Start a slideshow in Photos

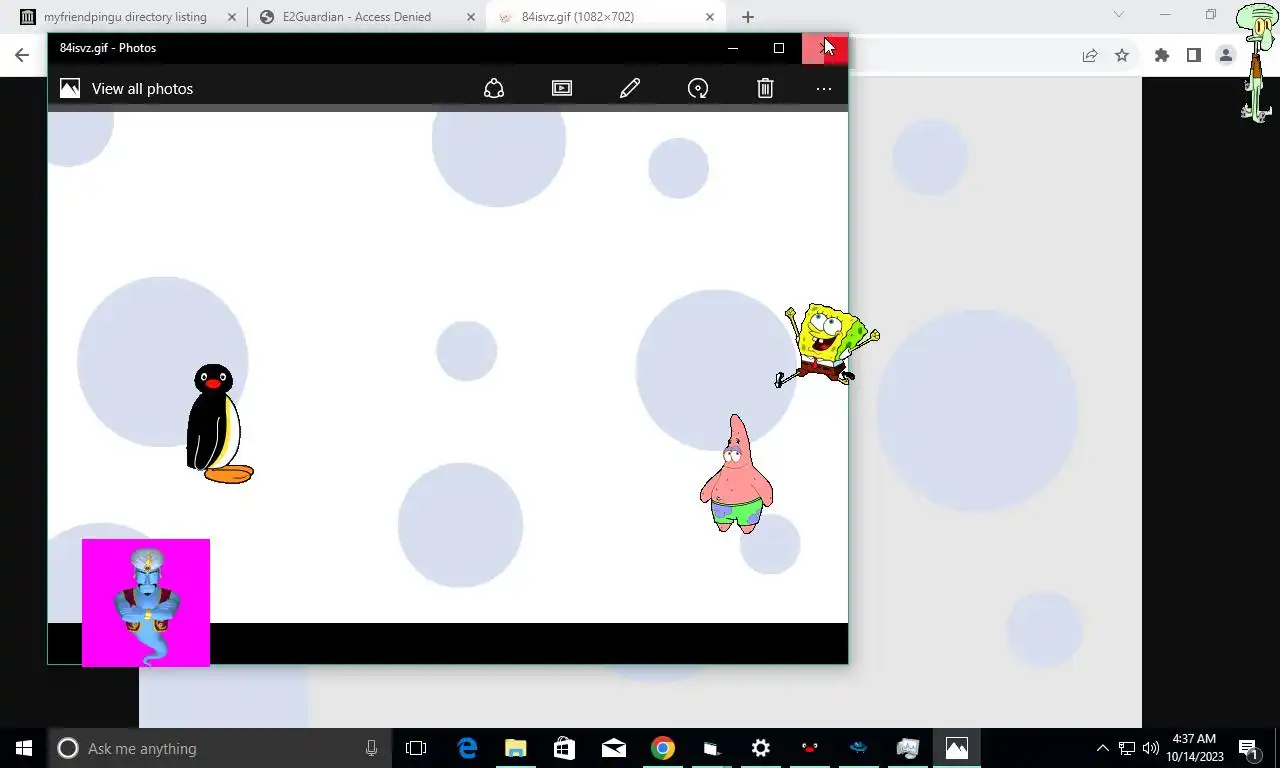(x=562, y=88)
